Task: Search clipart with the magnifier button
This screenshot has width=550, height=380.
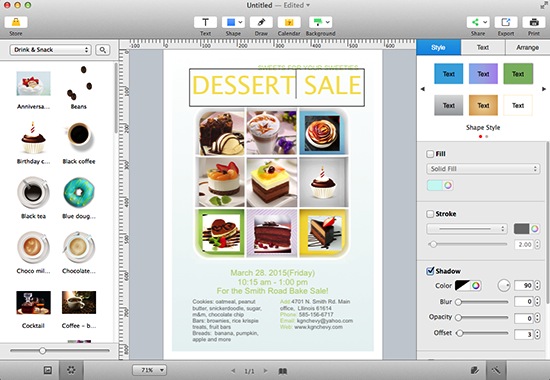Action: point(102,50)
